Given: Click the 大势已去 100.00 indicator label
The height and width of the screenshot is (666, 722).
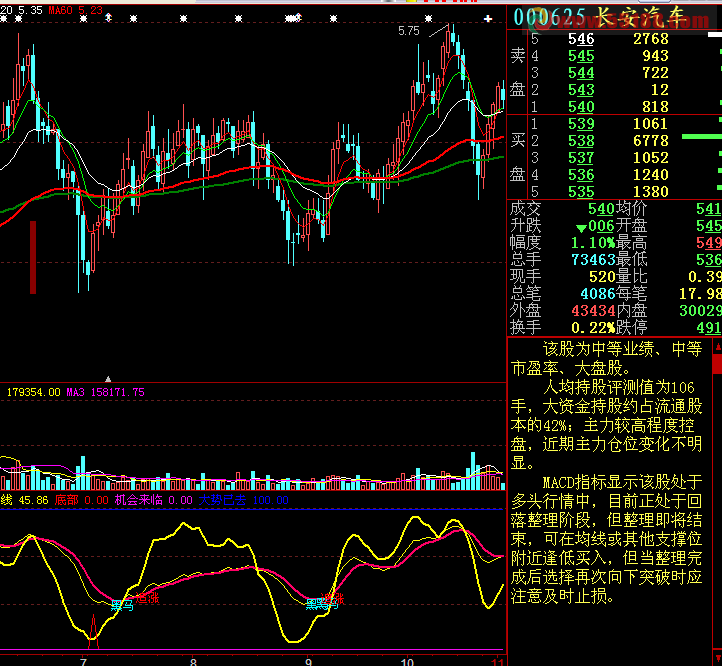Looking at the screenshot, I should tap(244, 500).
